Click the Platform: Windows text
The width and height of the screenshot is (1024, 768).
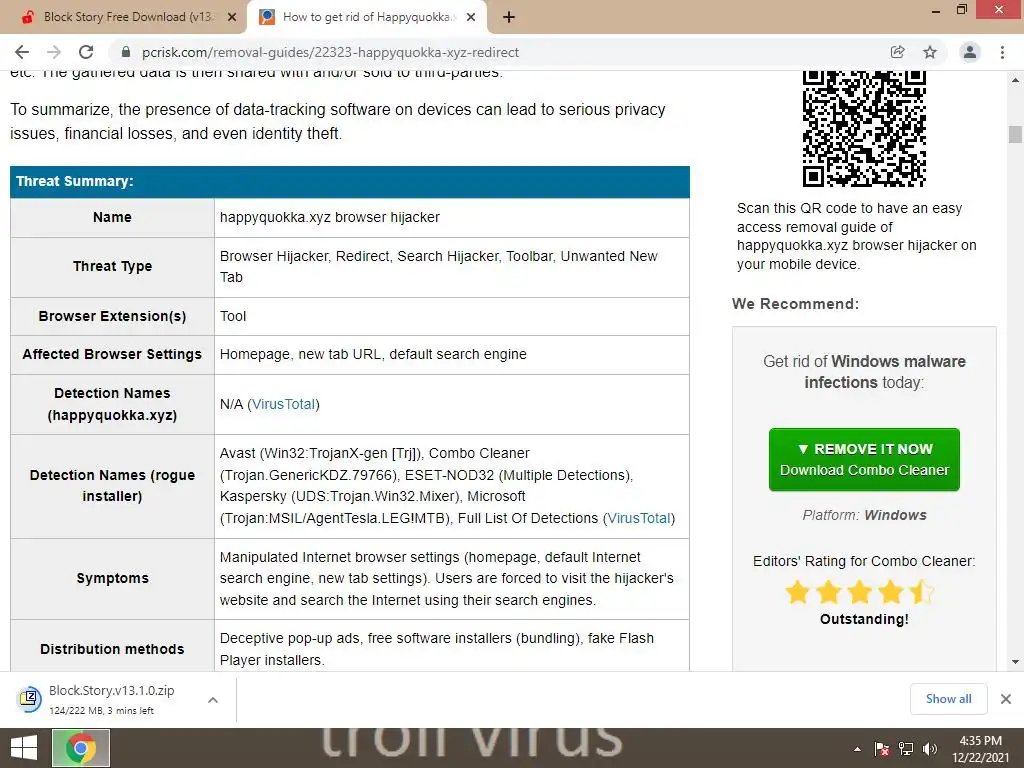tap(864, 515)
